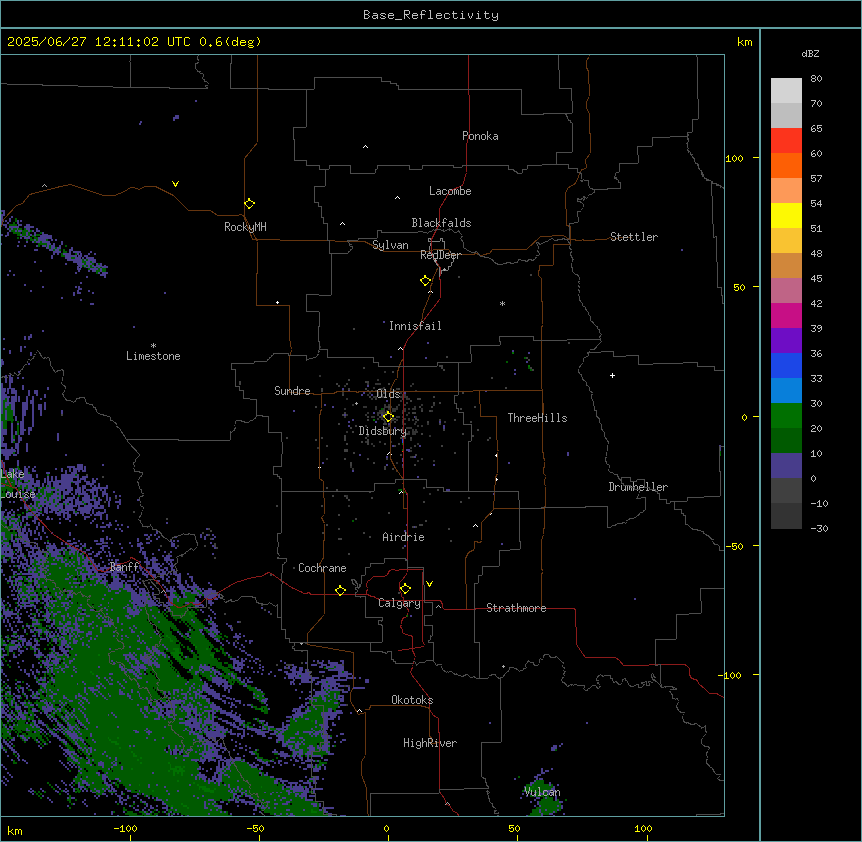Click the Stettler city label

634,237
